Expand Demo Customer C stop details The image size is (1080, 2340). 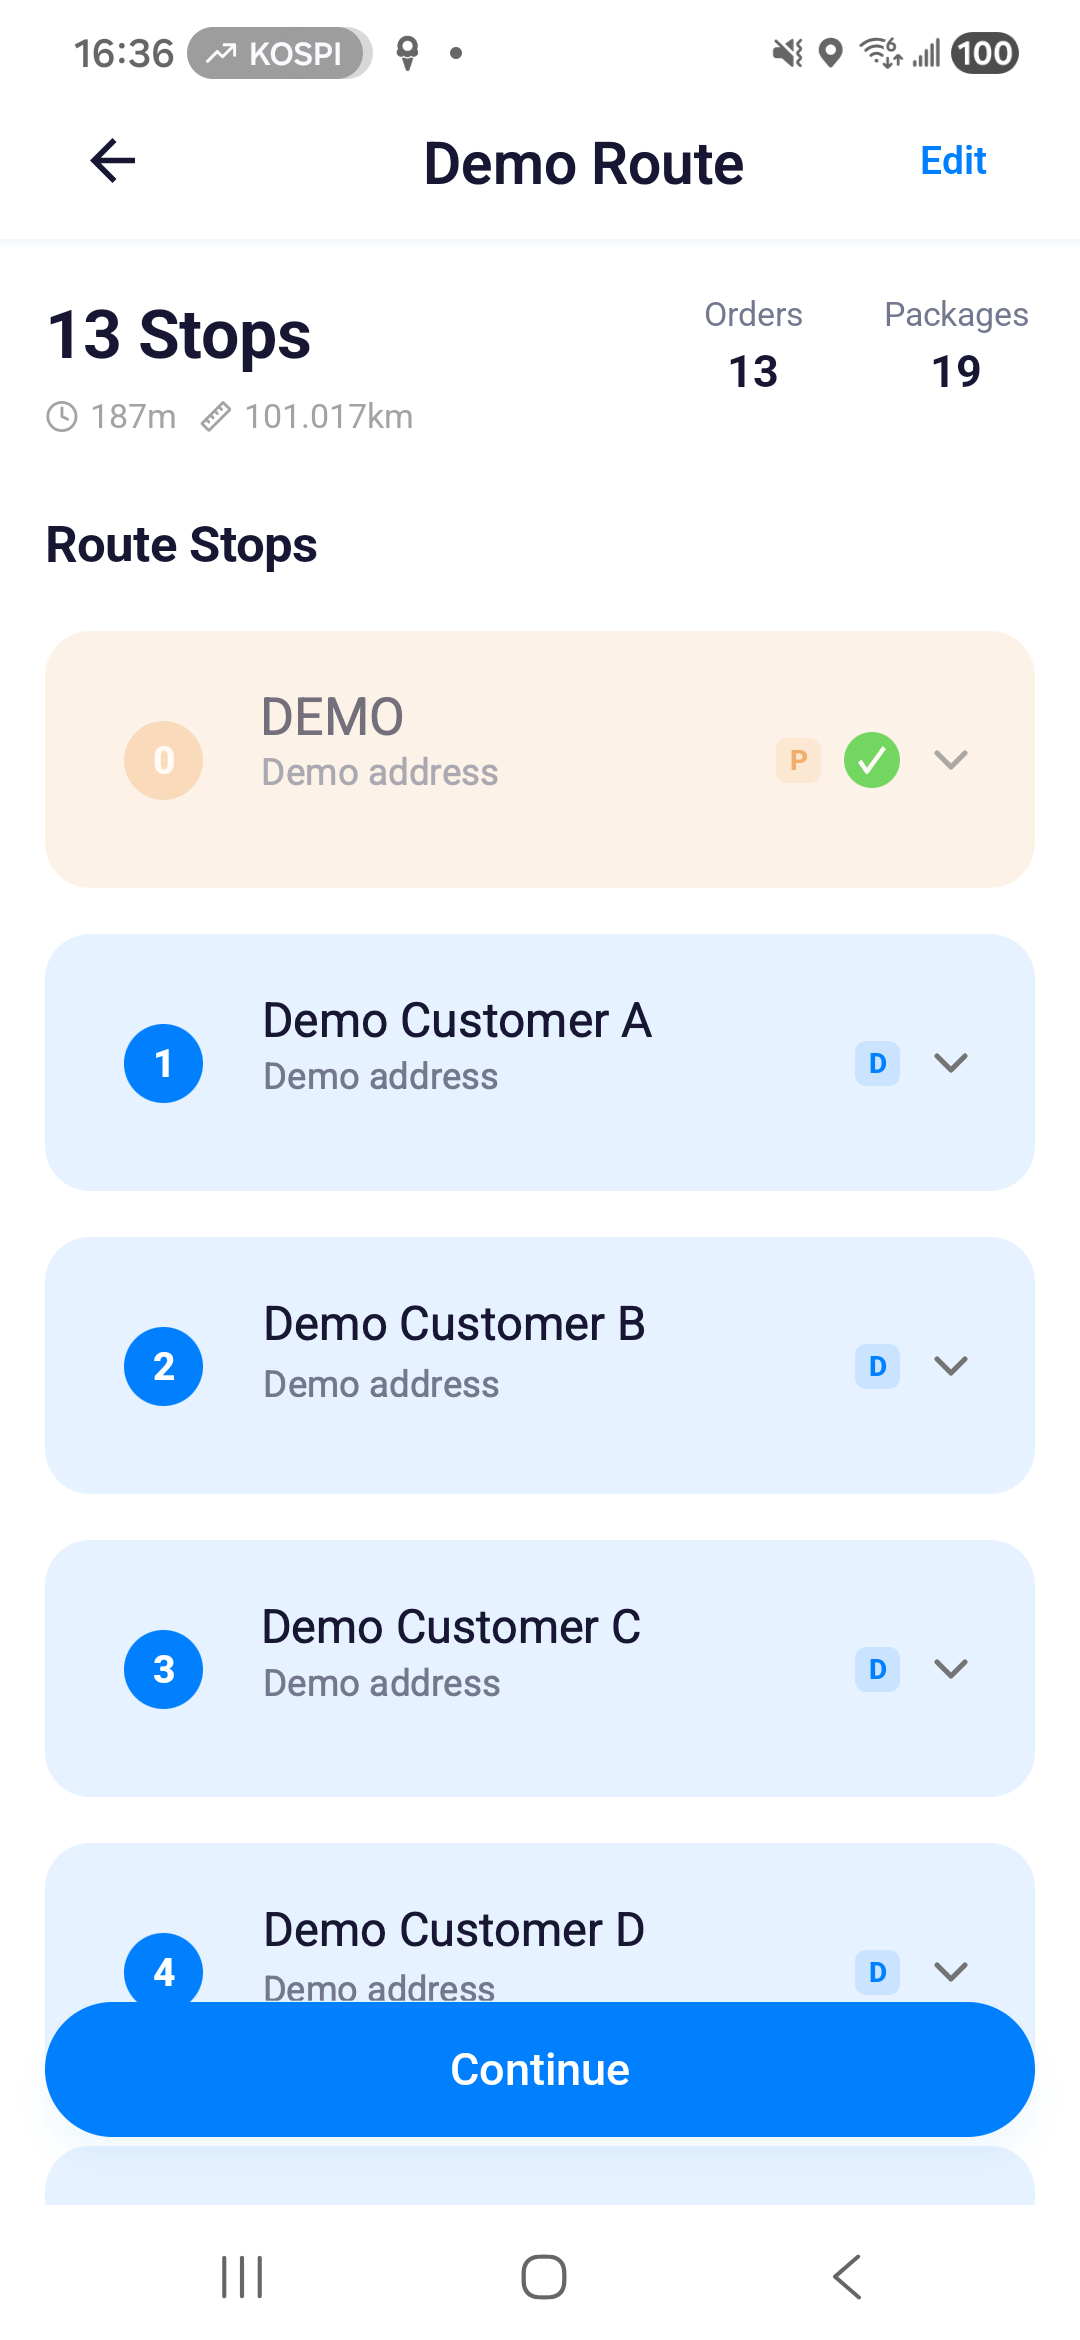tap(951, 1669)
